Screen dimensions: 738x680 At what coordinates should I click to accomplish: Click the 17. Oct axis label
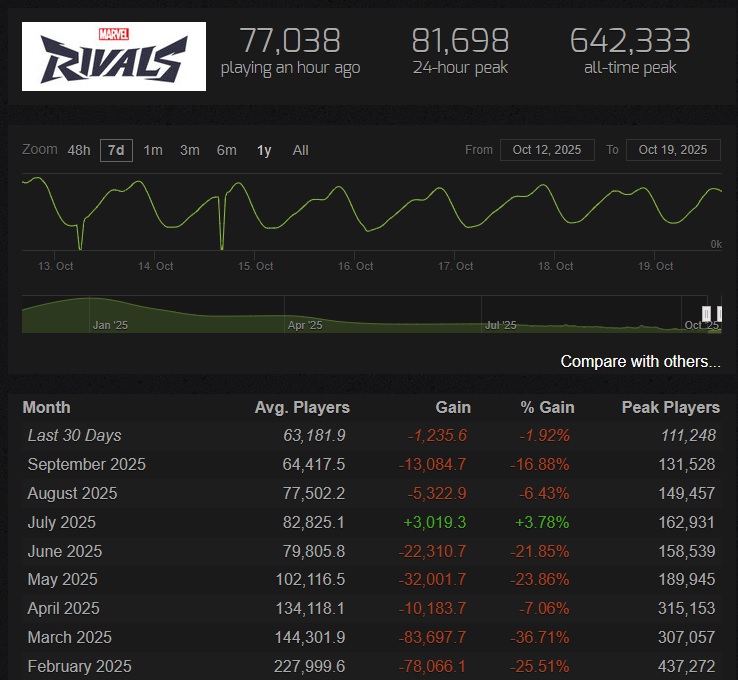pyautogui.click(x=456, y=266)
